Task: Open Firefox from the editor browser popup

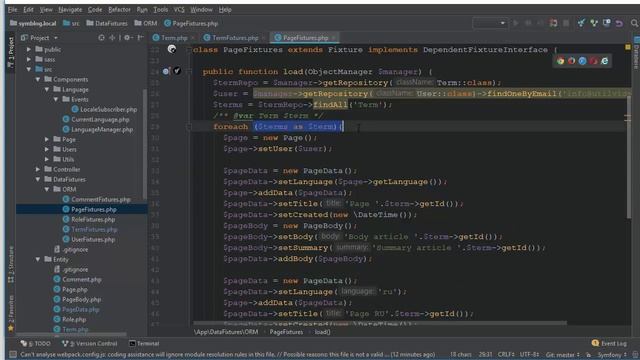Action: [571, 61]
